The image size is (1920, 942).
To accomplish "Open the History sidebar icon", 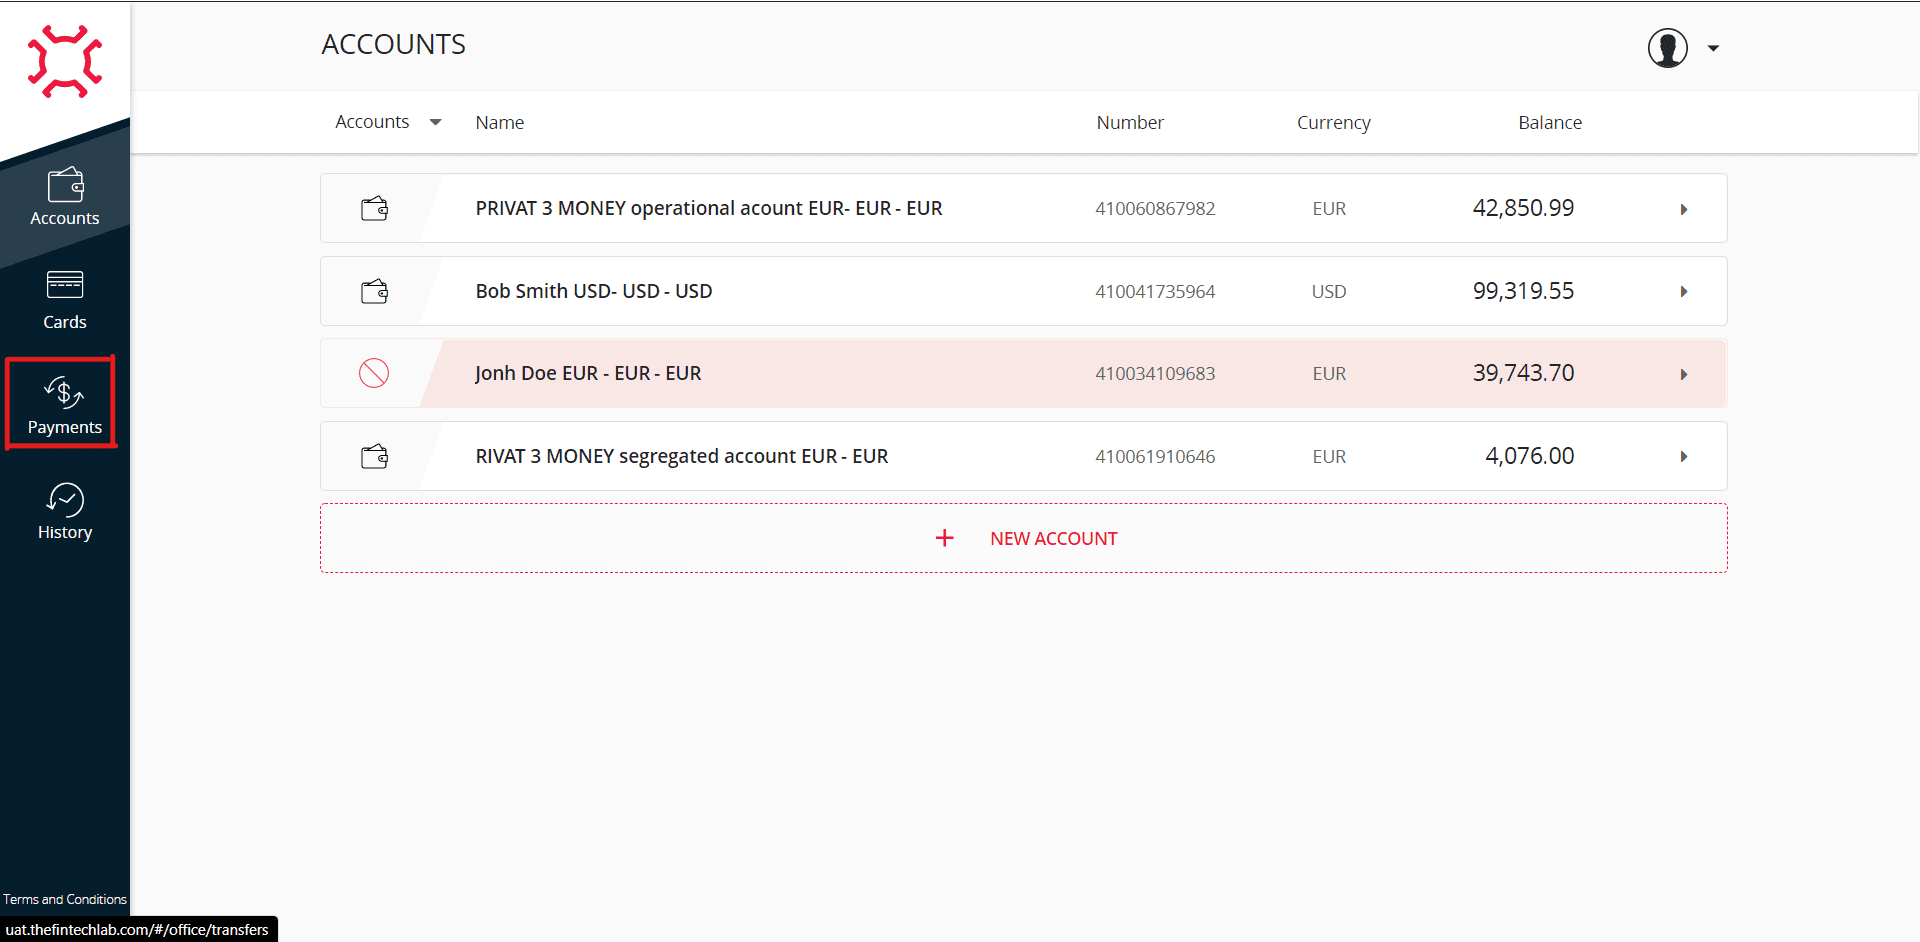I will click(x=65, y=499).
